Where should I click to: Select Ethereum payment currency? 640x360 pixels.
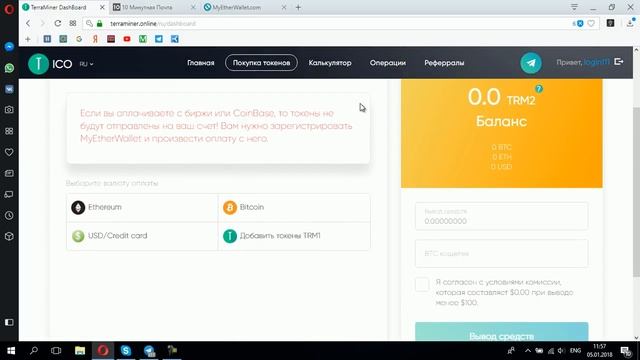142,208
